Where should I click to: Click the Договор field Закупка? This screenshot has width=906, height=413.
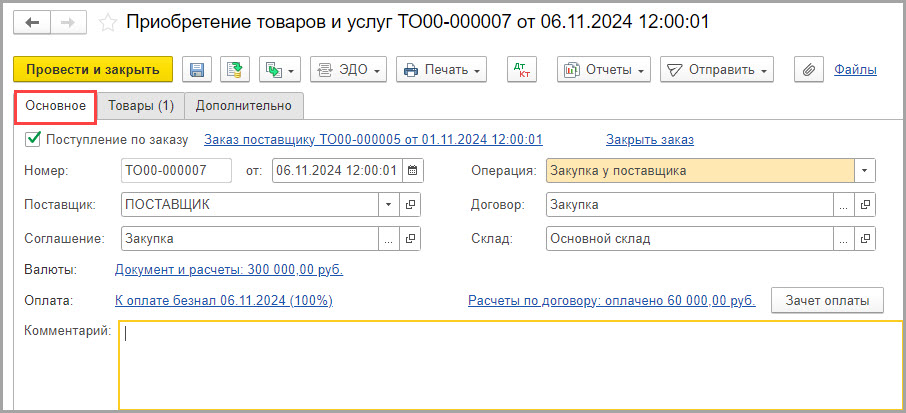[x=689, y=204]
